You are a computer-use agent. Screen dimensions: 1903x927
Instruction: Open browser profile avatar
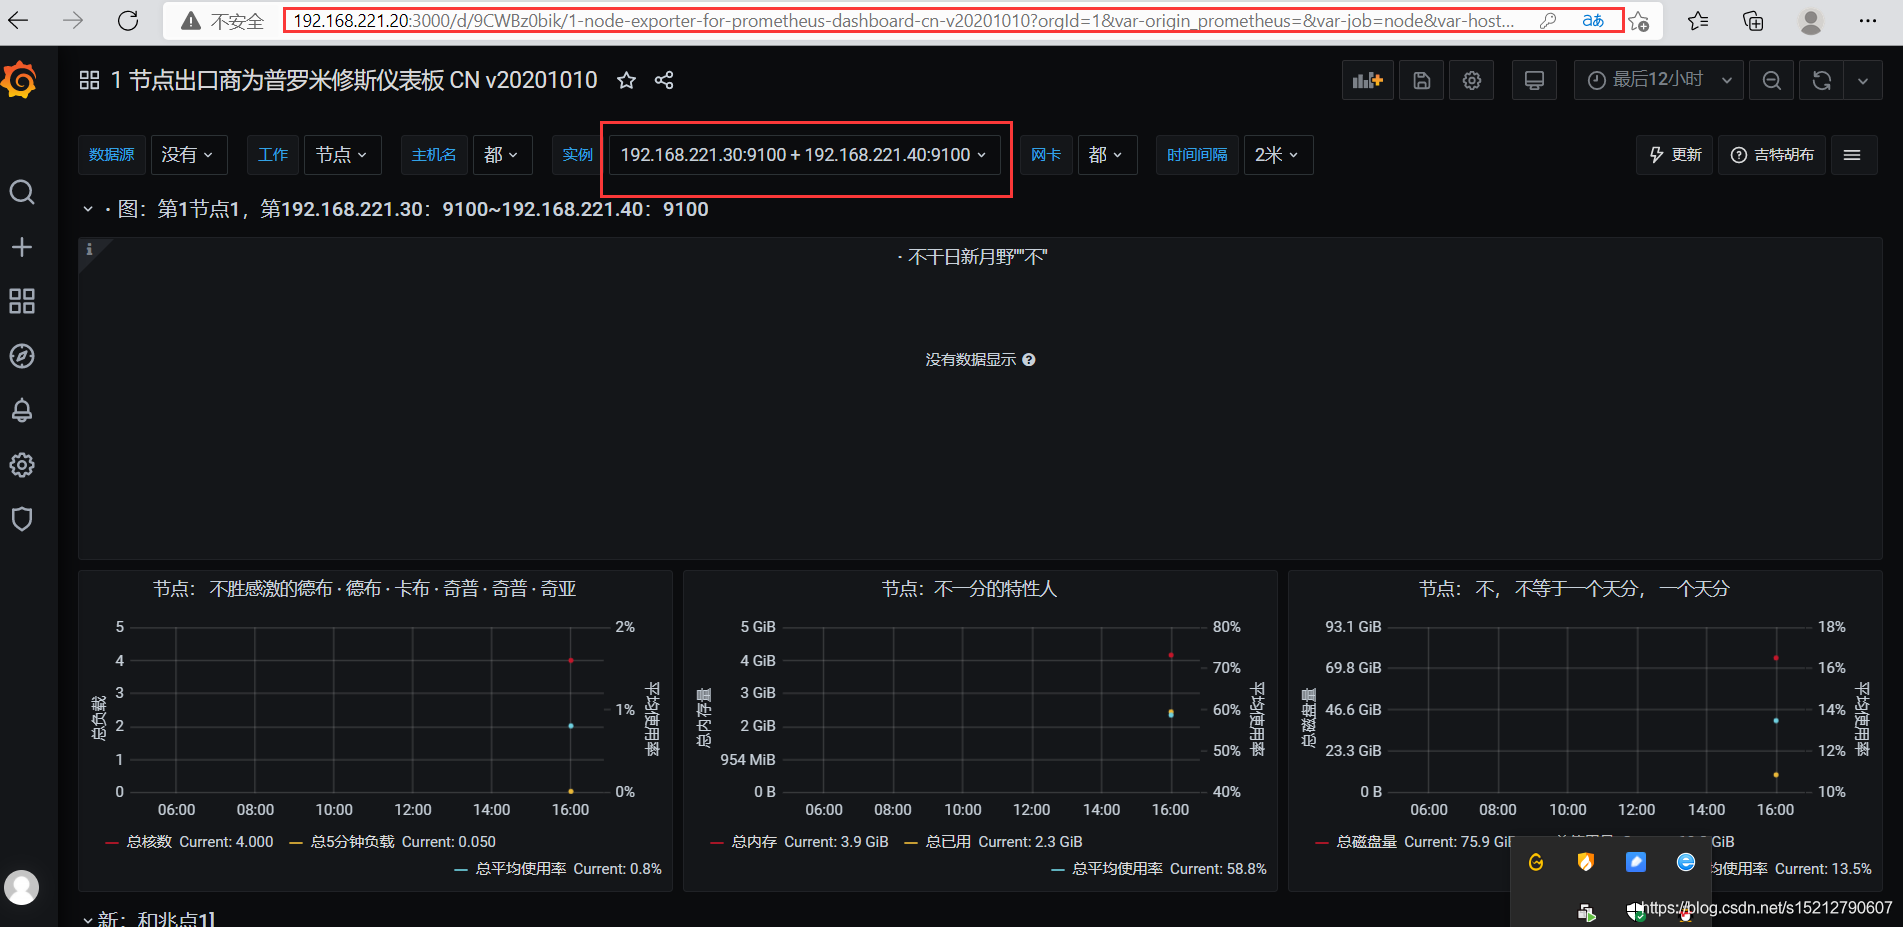pyautogui.click(x=1811, y=20)
